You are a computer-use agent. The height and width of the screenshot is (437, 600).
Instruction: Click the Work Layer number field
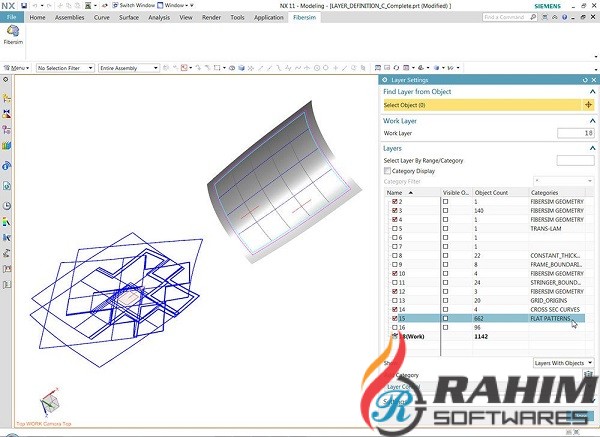576,133
